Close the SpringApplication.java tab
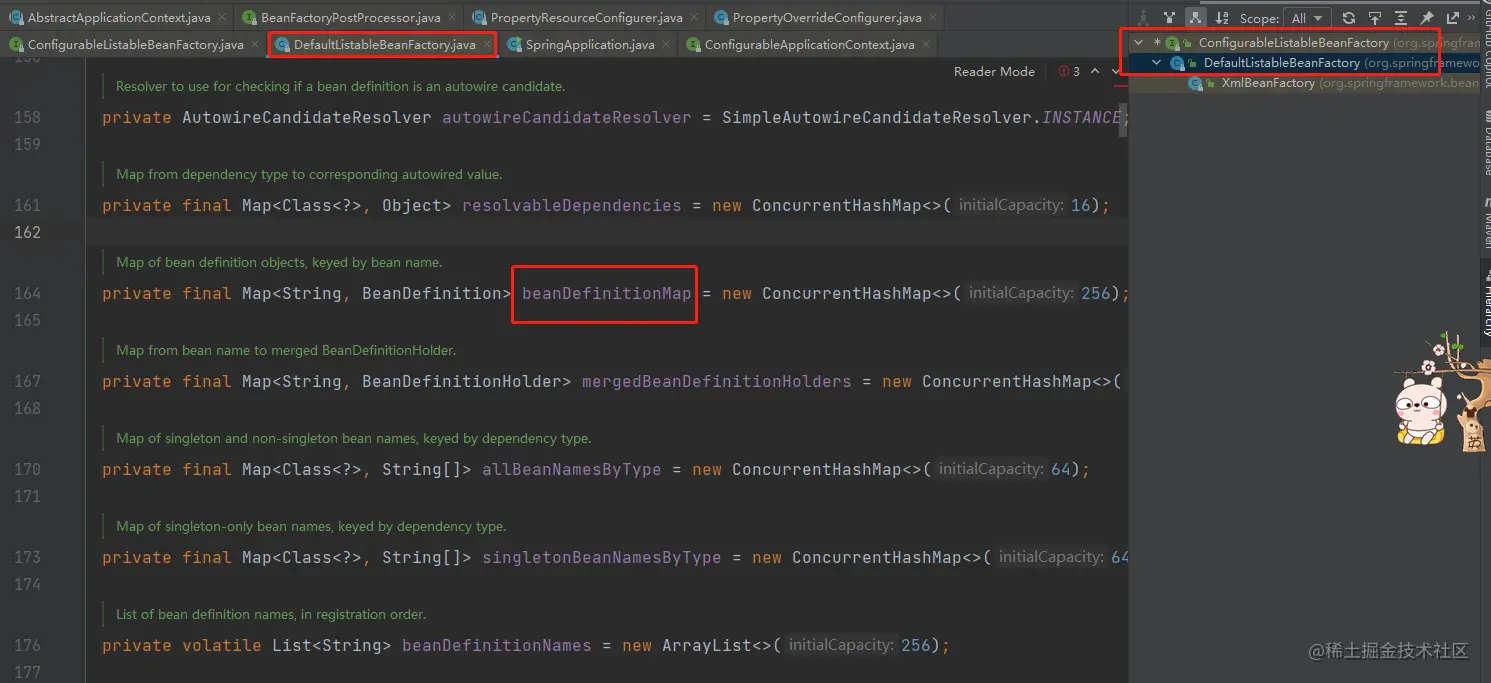Viewport: 1491px width, 683px height. [x=667, y=45]
